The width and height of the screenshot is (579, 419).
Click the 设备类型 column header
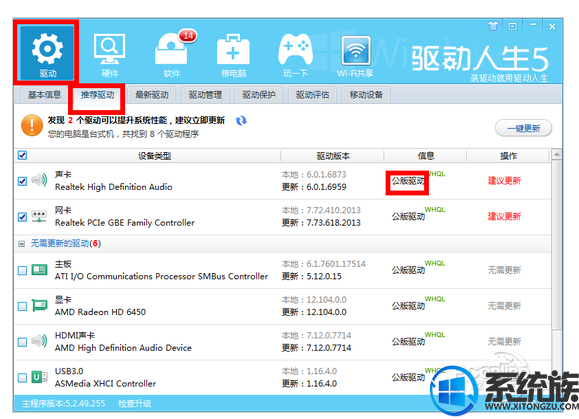pos(154,156)
